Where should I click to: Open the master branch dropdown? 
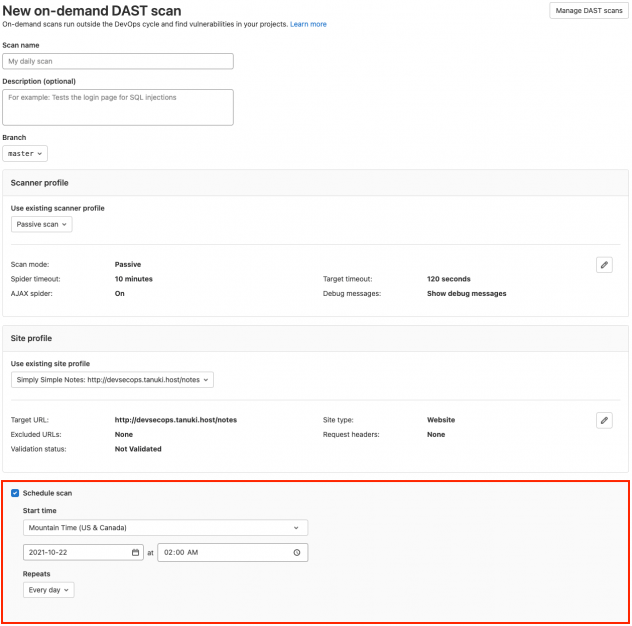(x=25, y=154)
